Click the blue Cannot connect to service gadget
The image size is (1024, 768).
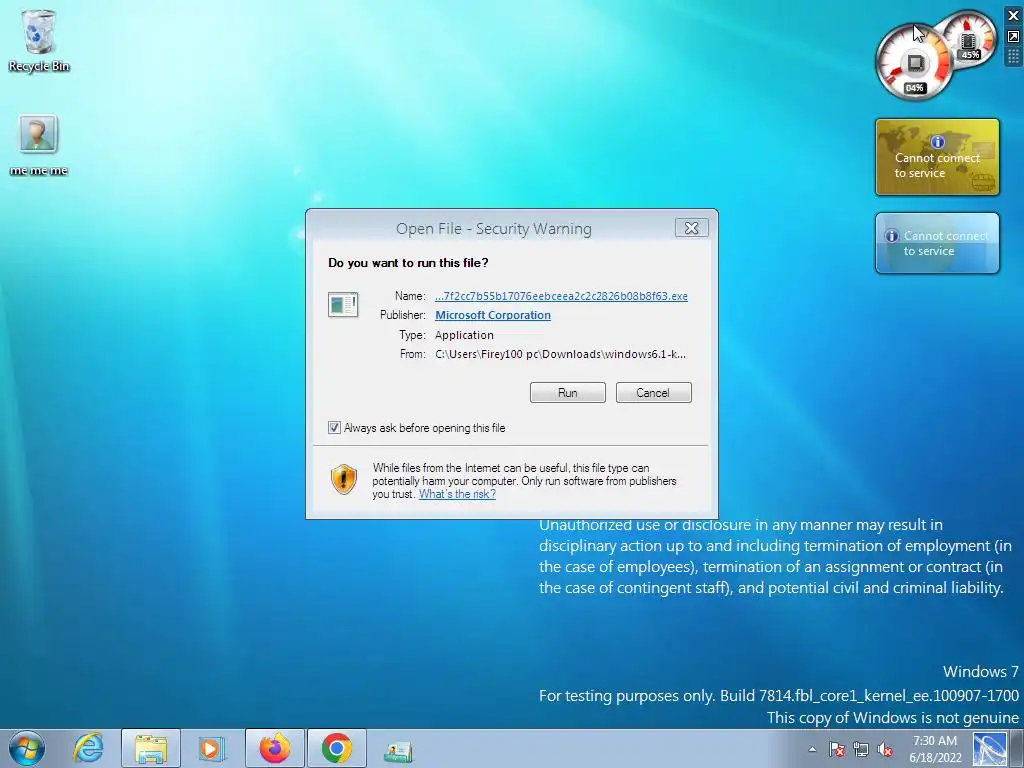tap(937, 243)
